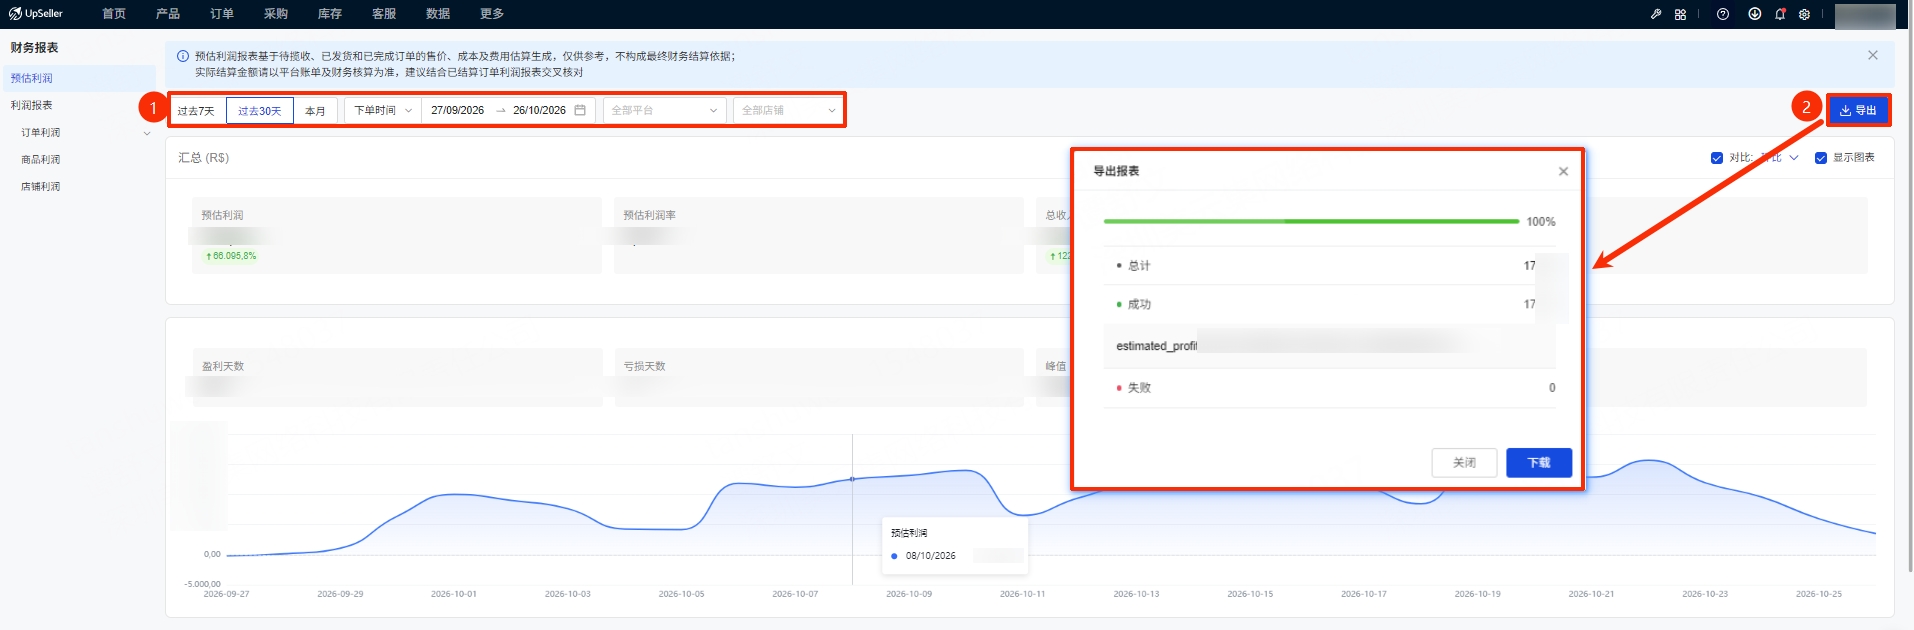Click the 总计 row in export dialog
The width and height of the screenshot is (1914, 630).
[x=1329, y=266]
